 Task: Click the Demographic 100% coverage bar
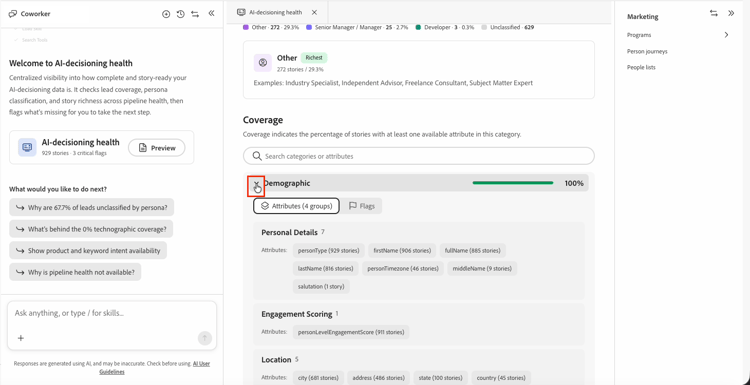pos(513,183)
